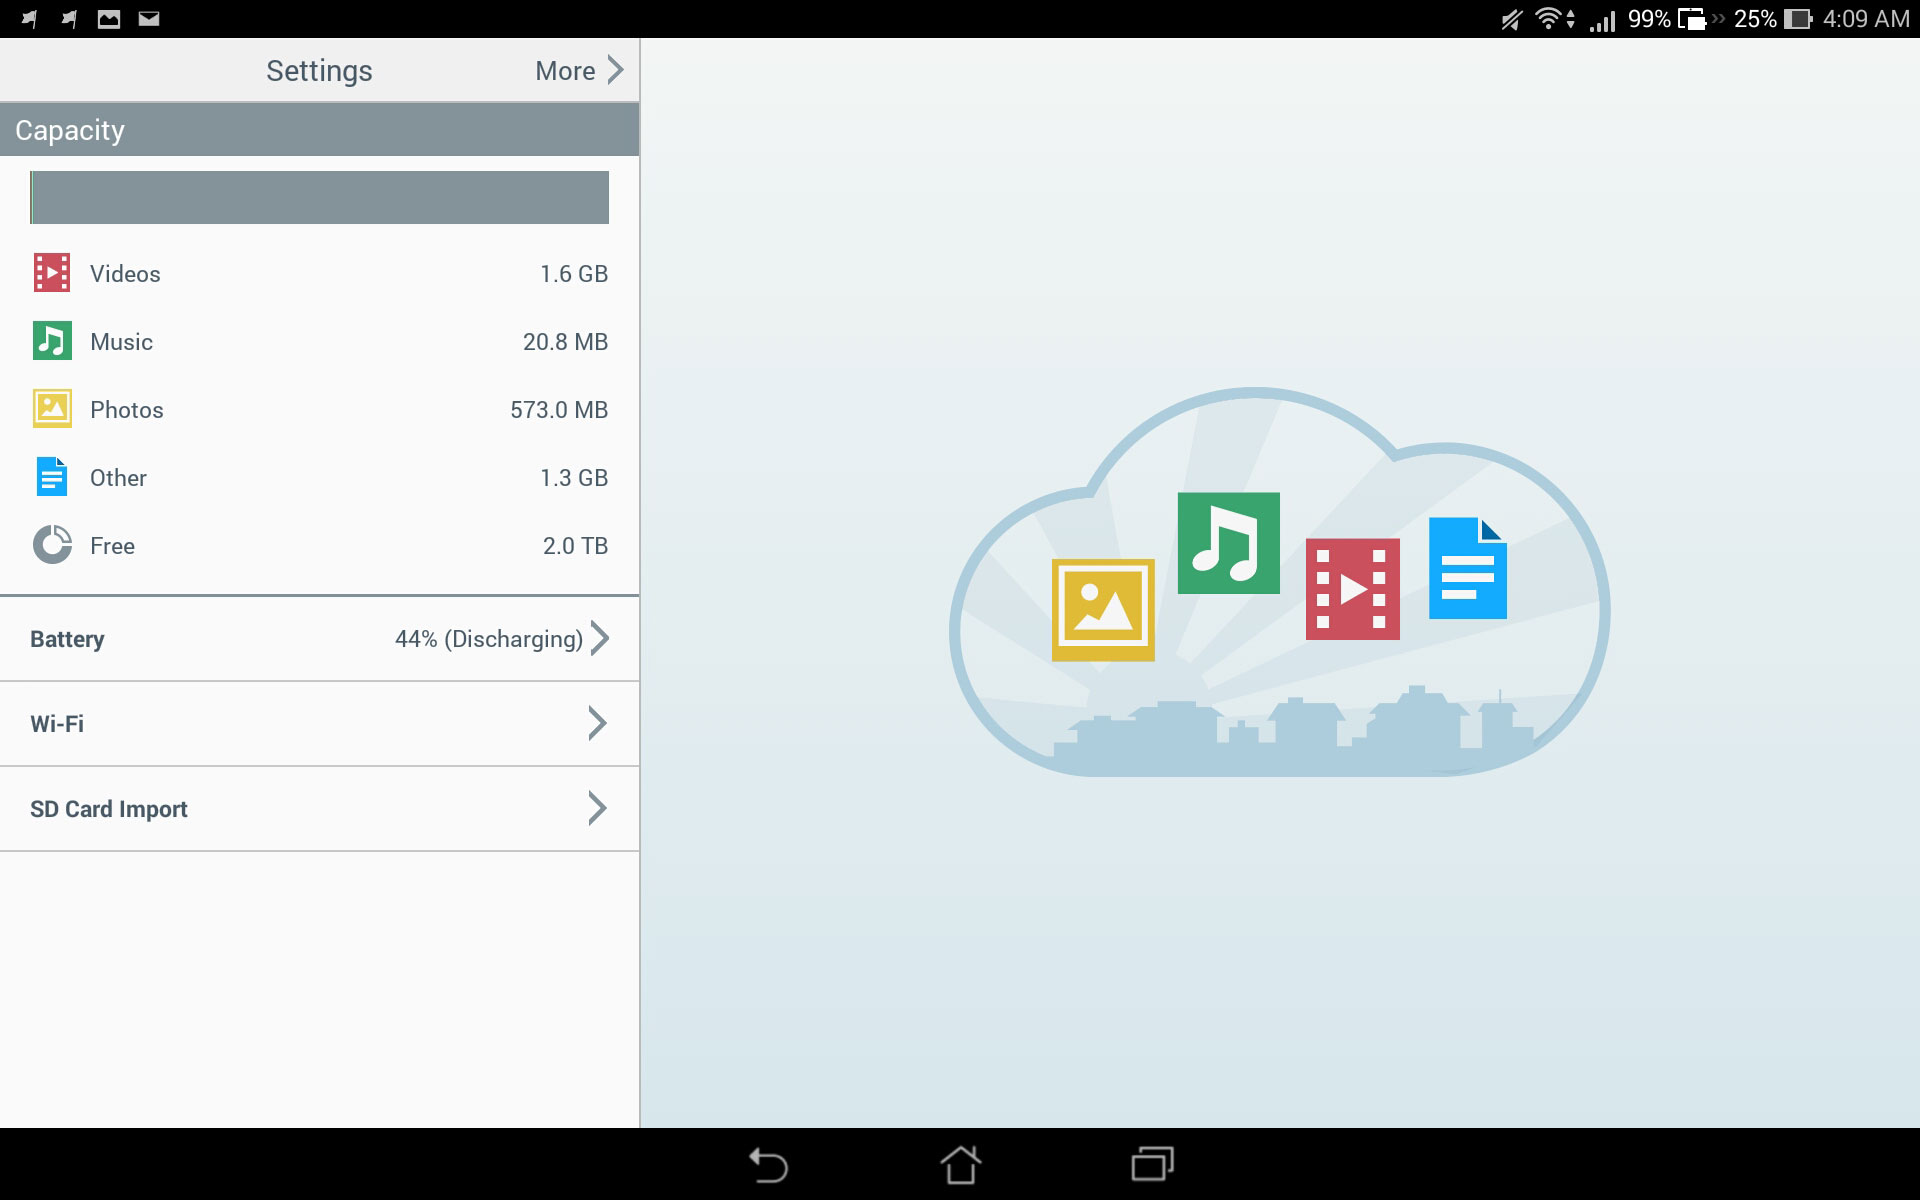Tap the yellow photo icon inside the cloud
The height and width of the screenshot is (1200, 1920).
[1103, 610]
